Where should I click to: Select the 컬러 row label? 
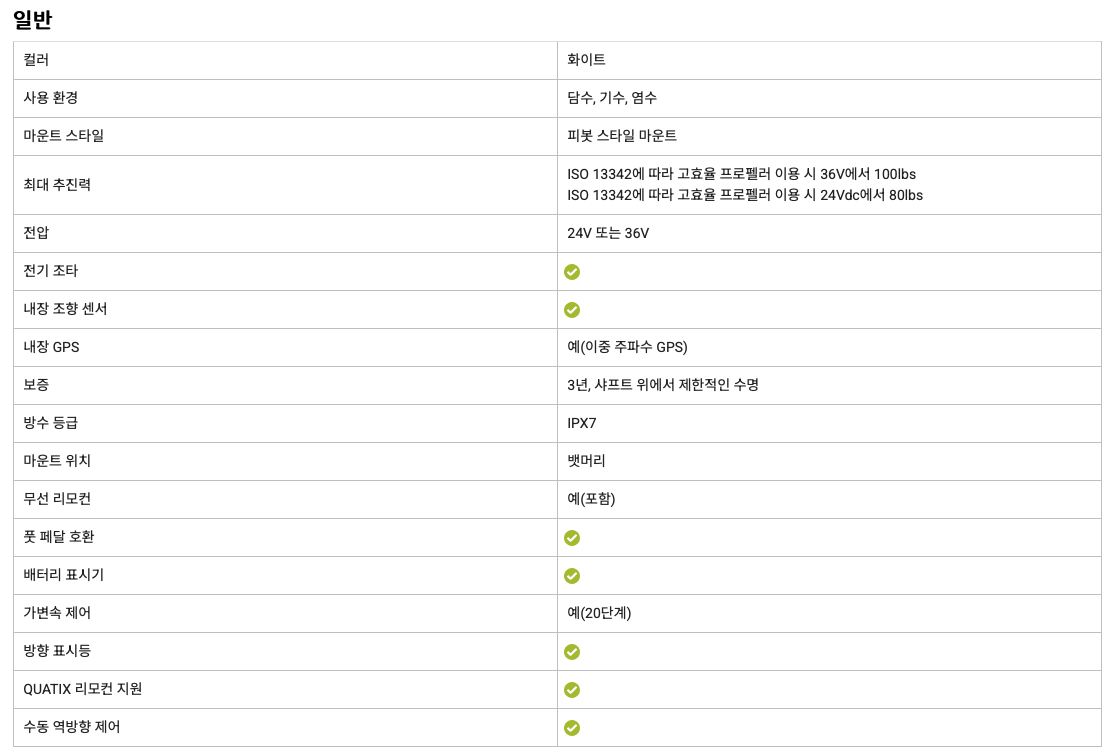(37, 60)
